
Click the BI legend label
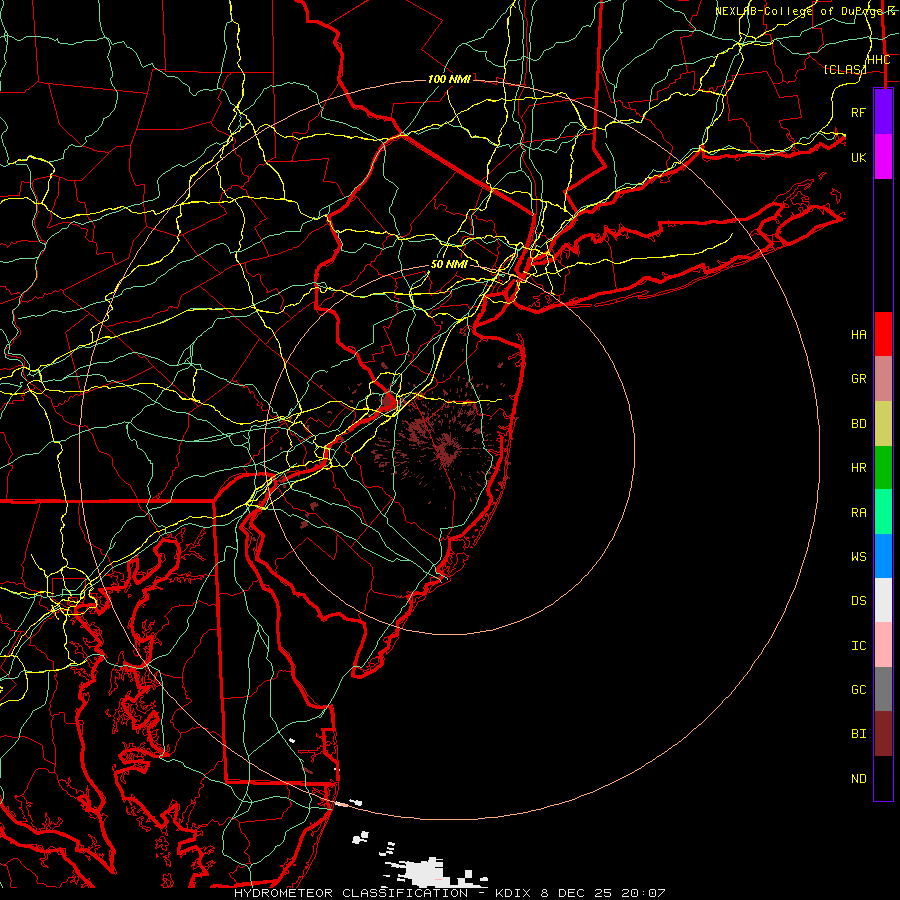coord(858,734)
